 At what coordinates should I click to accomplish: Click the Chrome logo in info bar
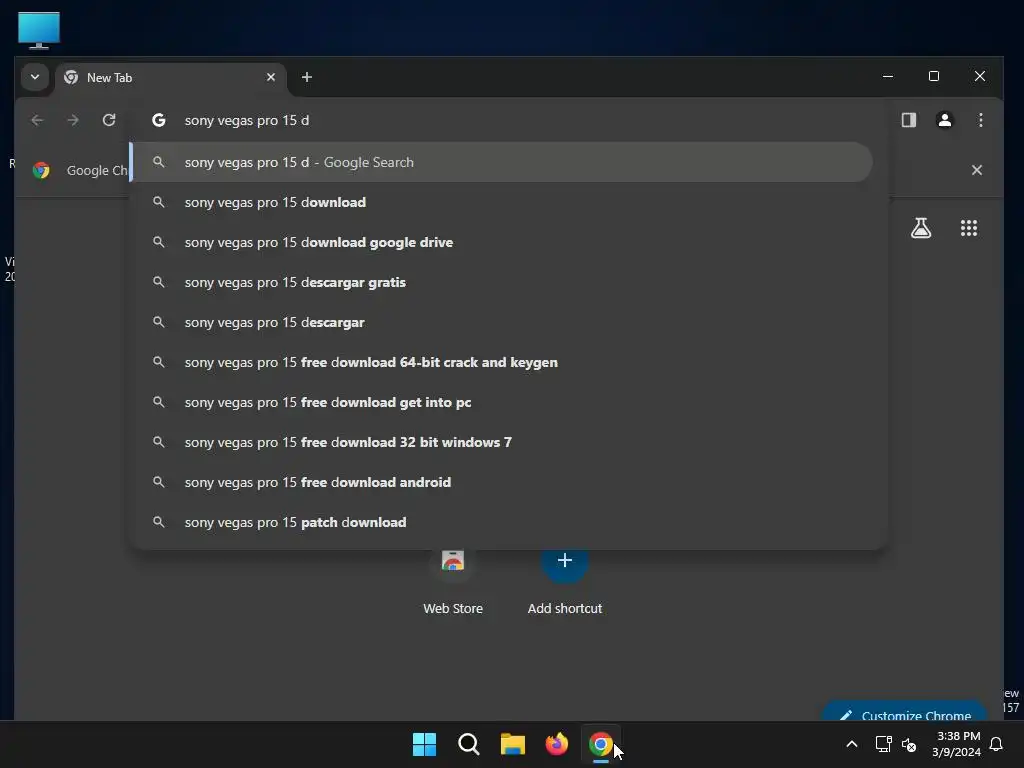pos(41,170)
